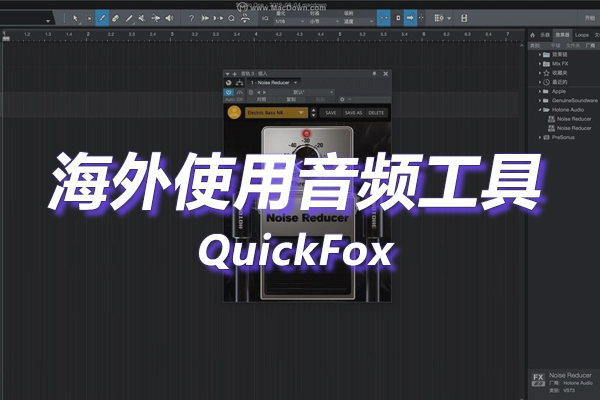Click the preset up/down stepper
600x400 pixels.
313,113
